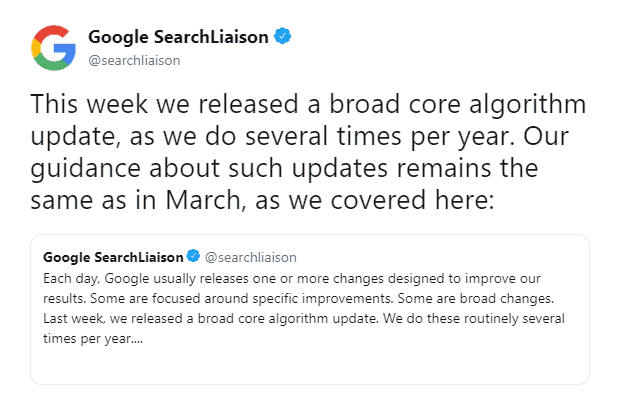Click "times per year...." ending the quoted tweet

click(93, 339)
